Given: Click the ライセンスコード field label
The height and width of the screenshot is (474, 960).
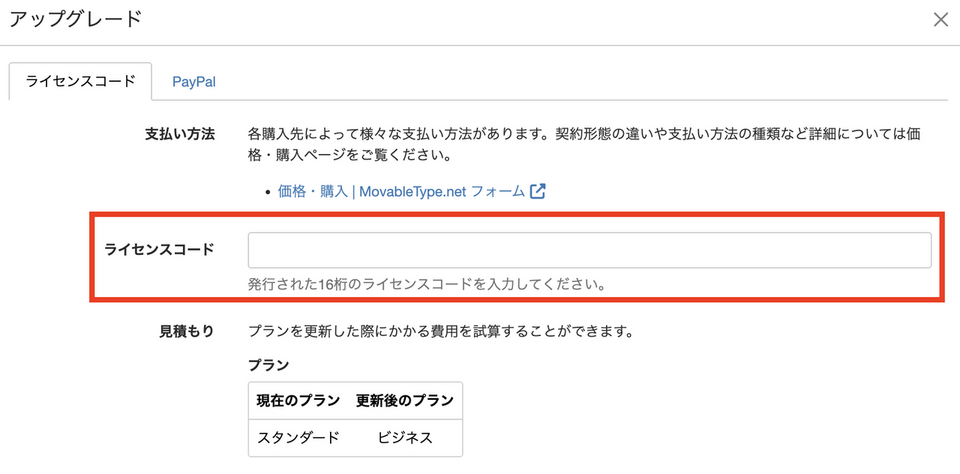Looking at the screenshot, I should 159,250.
